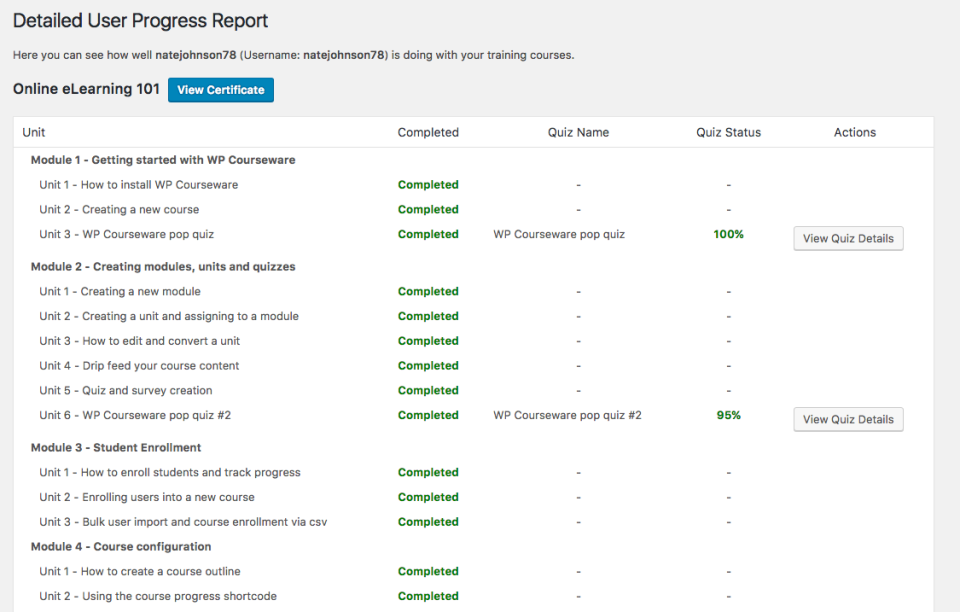The height and width of the screenshot is (612, 960).
Task: Click View Quiz Details for pop quiz #2
Action: coord(847,419)
